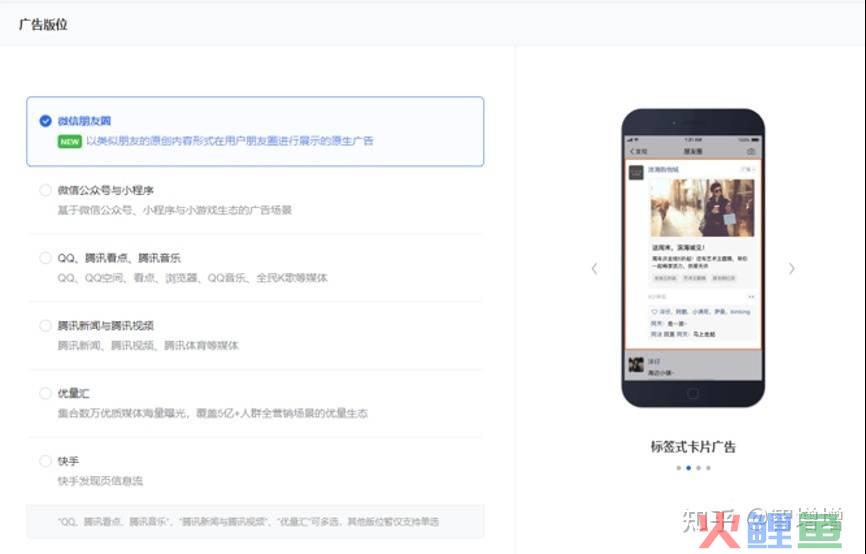Jump to third carousel dot
Viewport: 866px width, 554px height.
[x=698, y=468]
